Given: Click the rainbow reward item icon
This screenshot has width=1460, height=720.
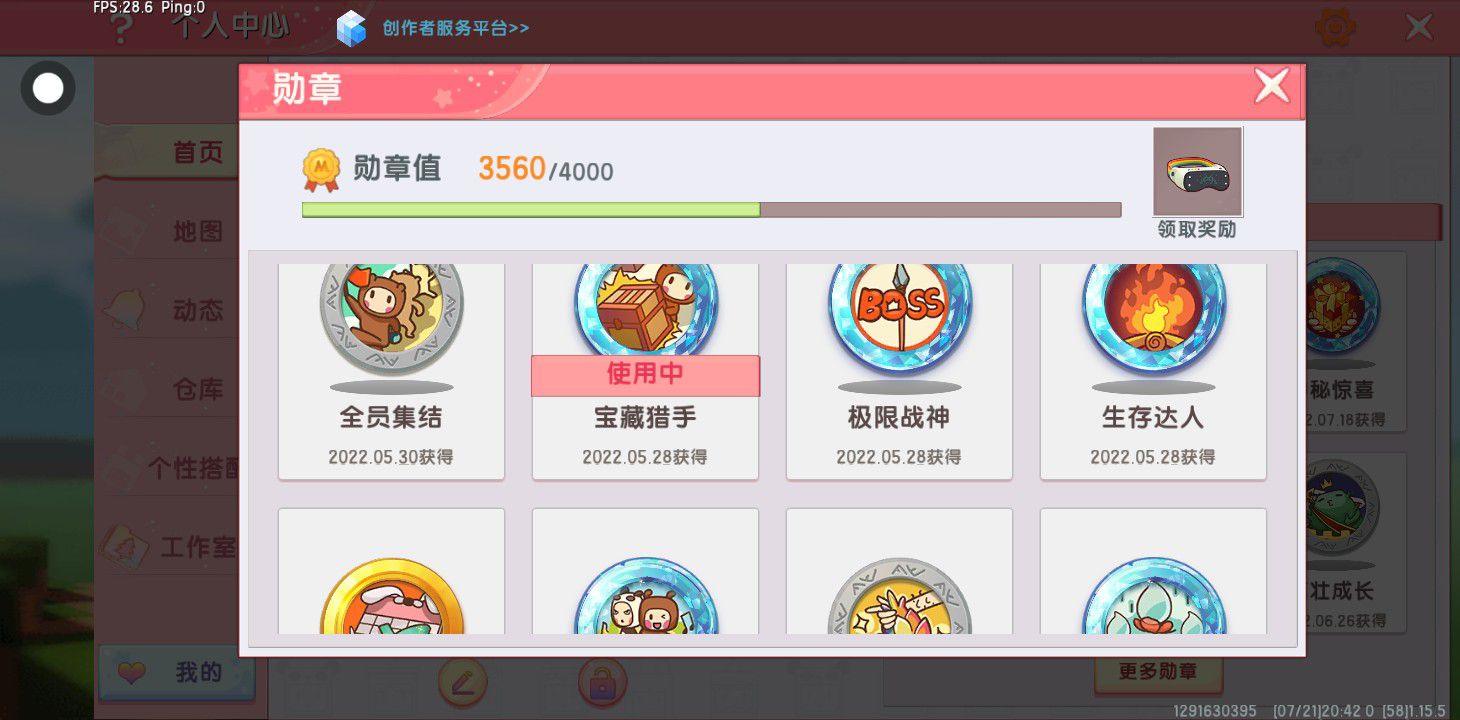Looking at the screenshot, I should point(1197,171).
